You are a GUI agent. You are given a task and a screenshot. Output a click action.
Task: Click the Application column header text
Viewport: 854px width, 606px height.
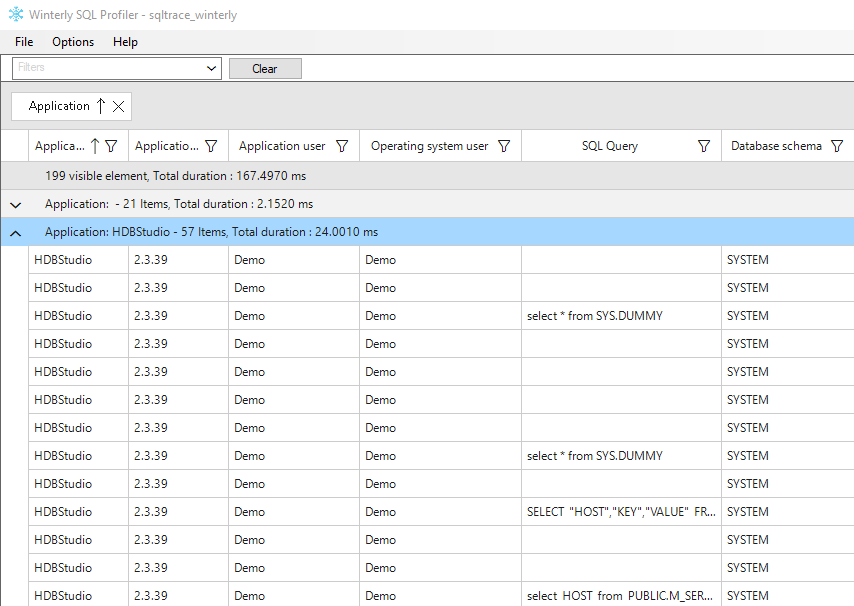(x=60, y=146)
